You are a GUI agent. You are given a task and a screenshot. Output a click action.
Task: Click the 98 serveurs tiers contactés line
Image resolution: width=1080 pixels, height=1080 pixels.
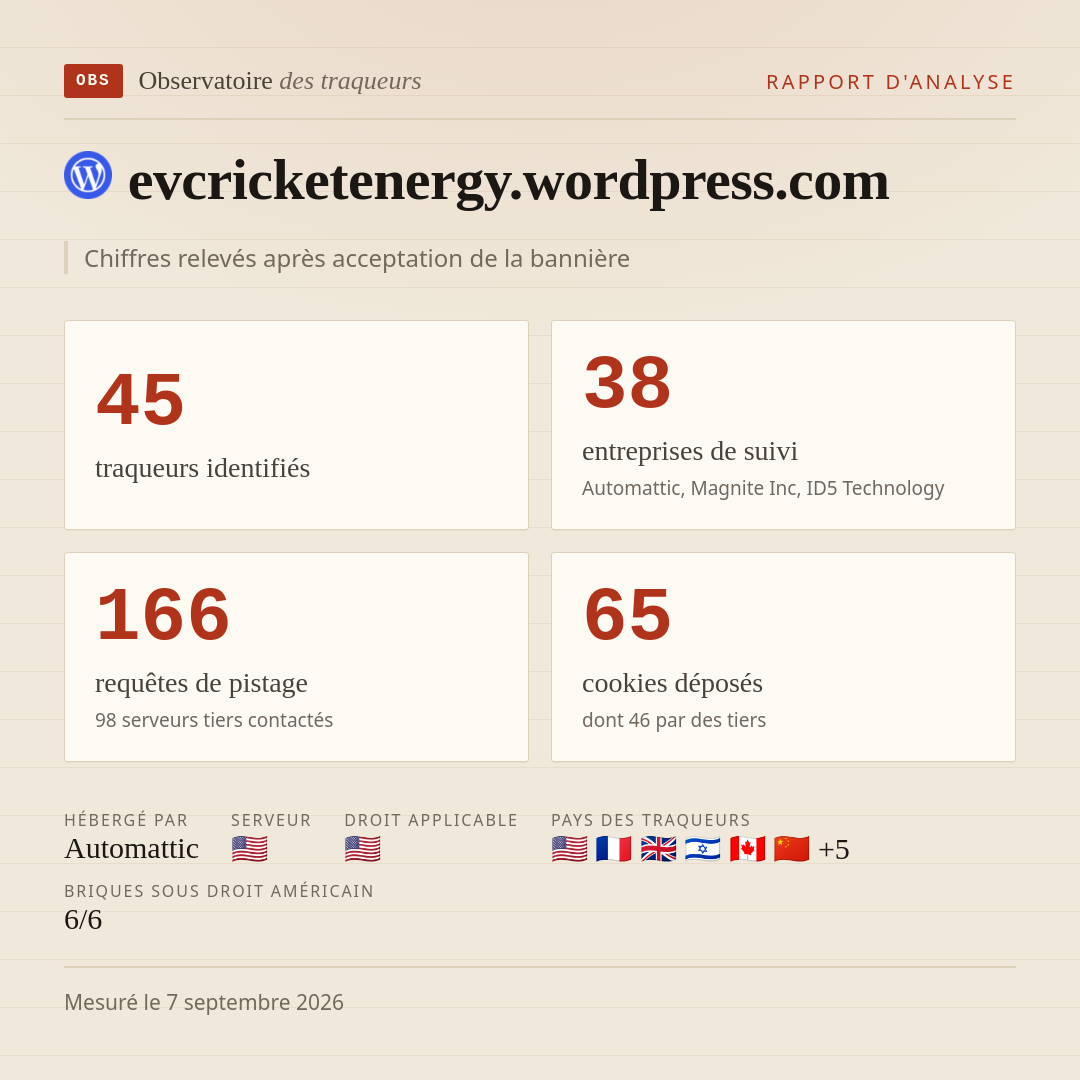pos(214,720)
